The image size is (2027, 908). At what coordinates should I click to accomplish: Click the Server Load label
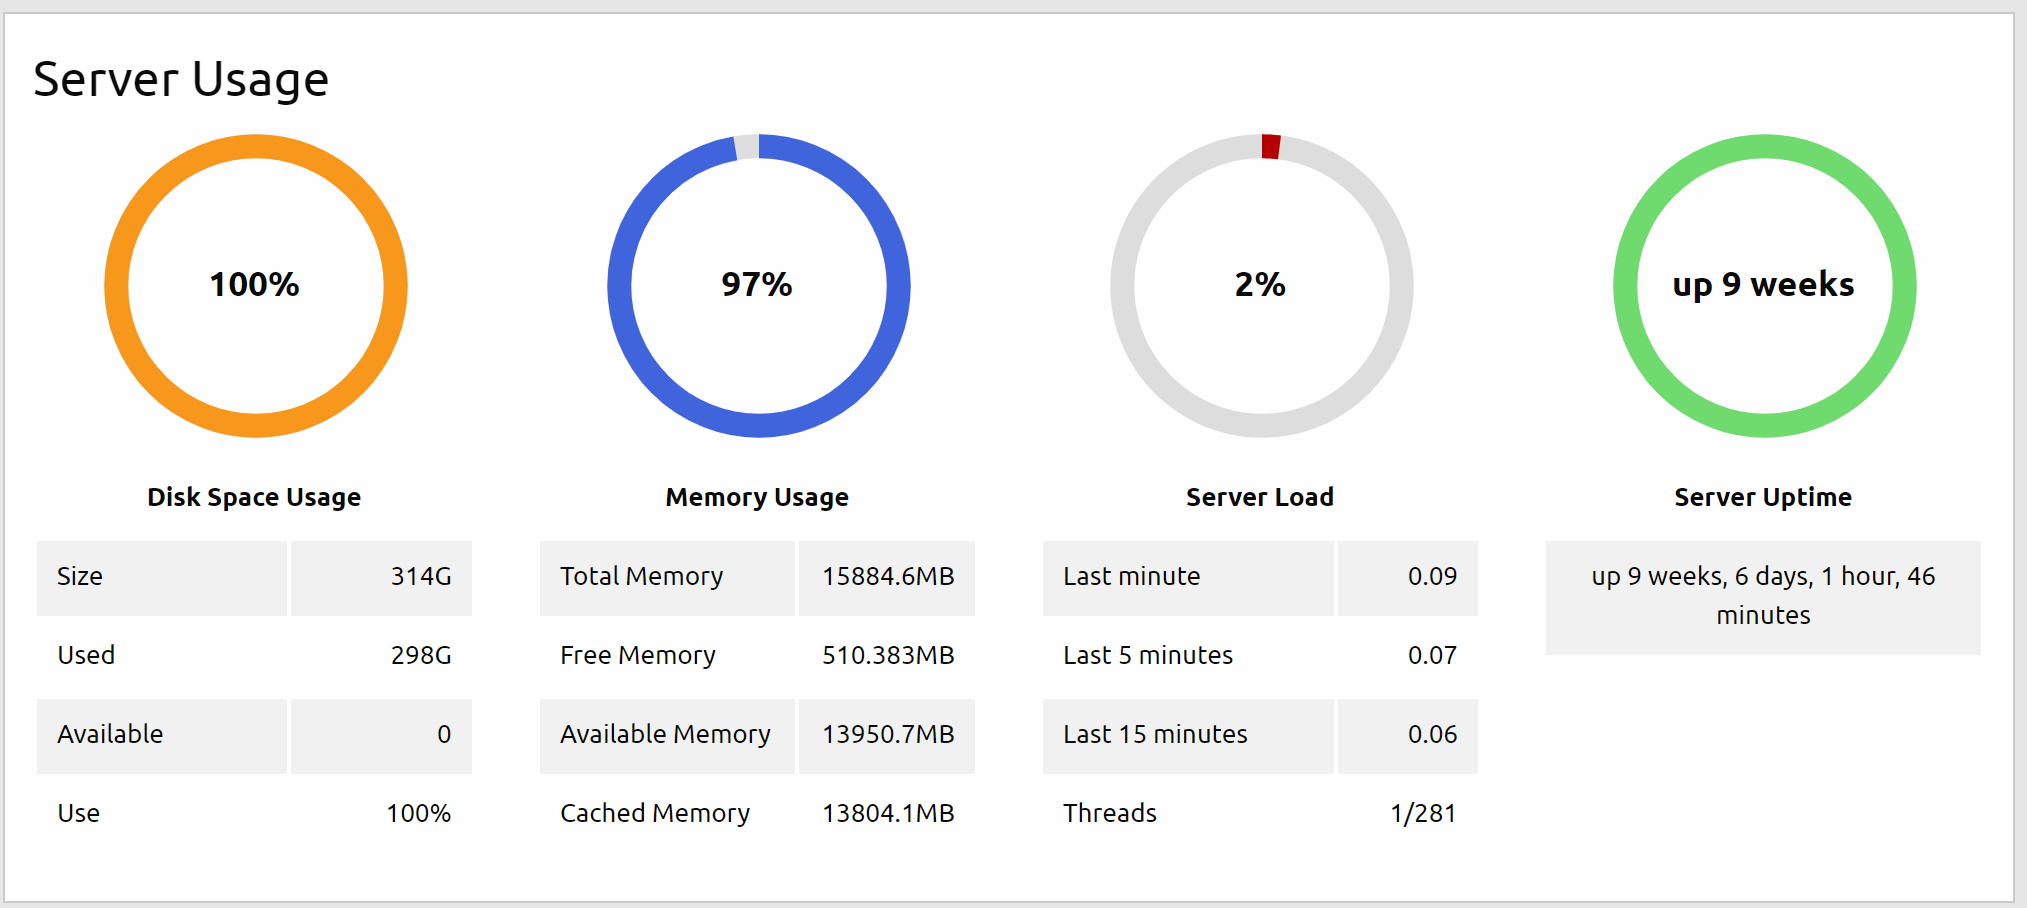[1260, 497]
